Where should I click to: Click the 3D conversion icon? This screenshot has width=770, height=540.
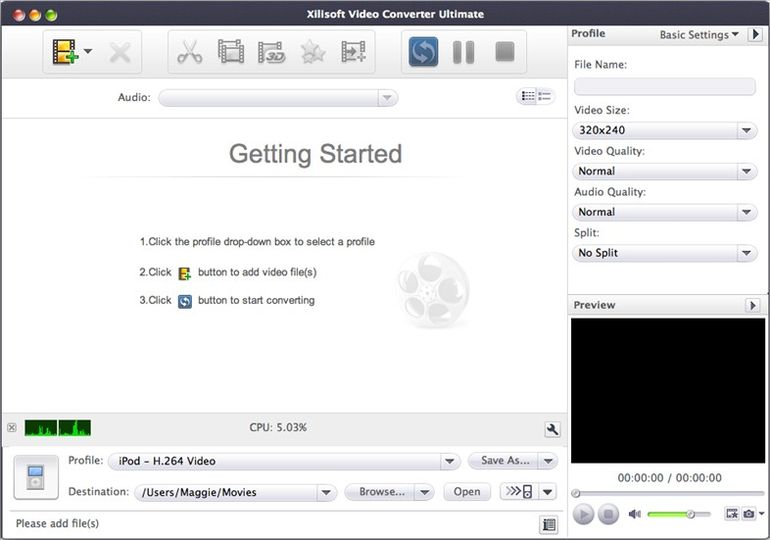point(272,52)
